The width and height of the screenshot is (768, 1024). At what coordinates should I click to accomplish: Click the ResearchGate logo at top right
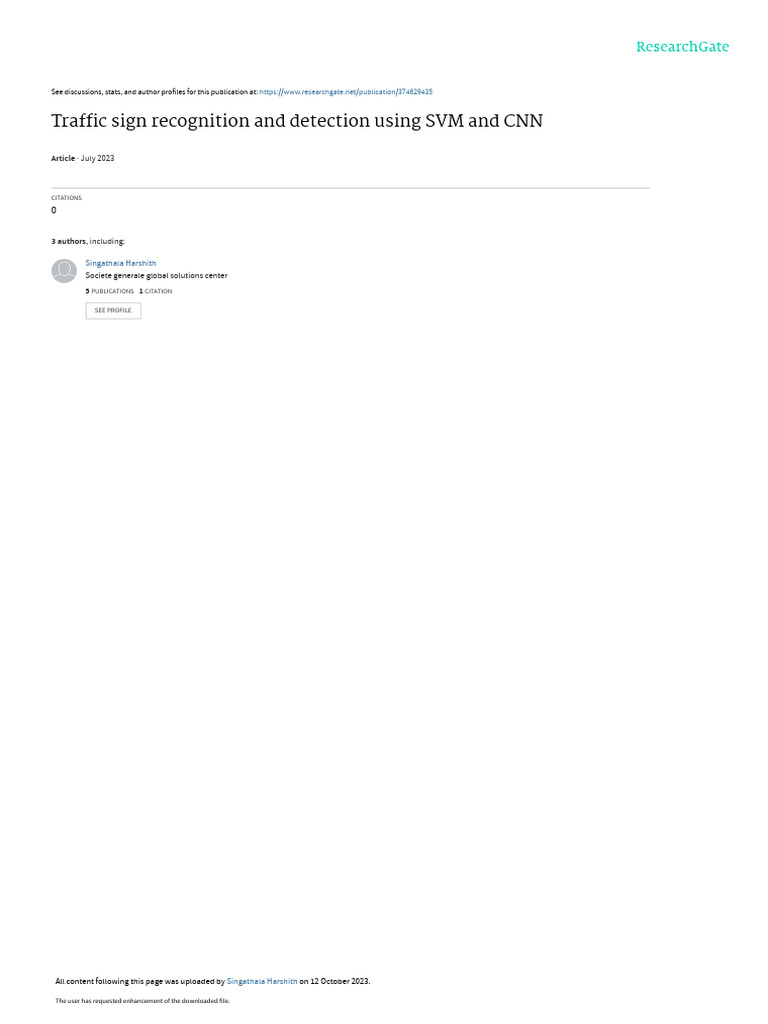click(x=682, y=47)
